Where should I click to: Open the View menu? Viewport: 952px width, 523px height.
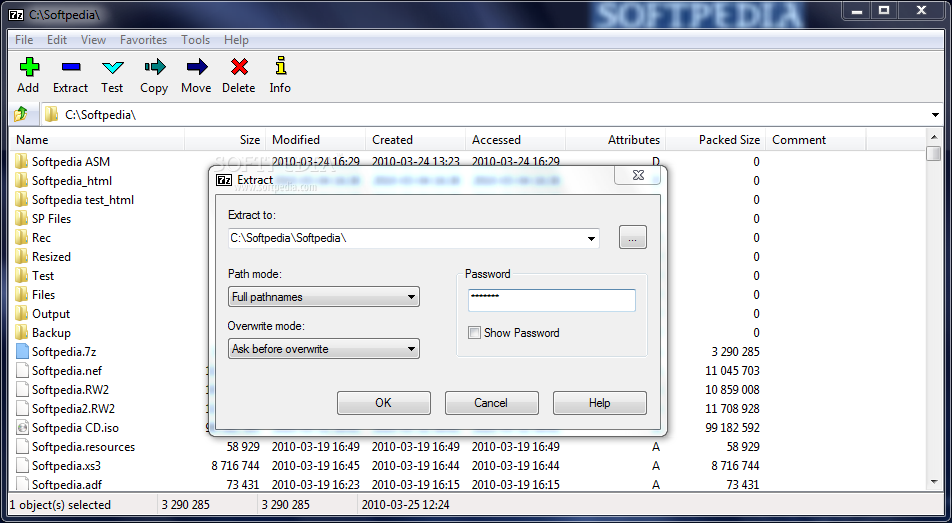94,39
